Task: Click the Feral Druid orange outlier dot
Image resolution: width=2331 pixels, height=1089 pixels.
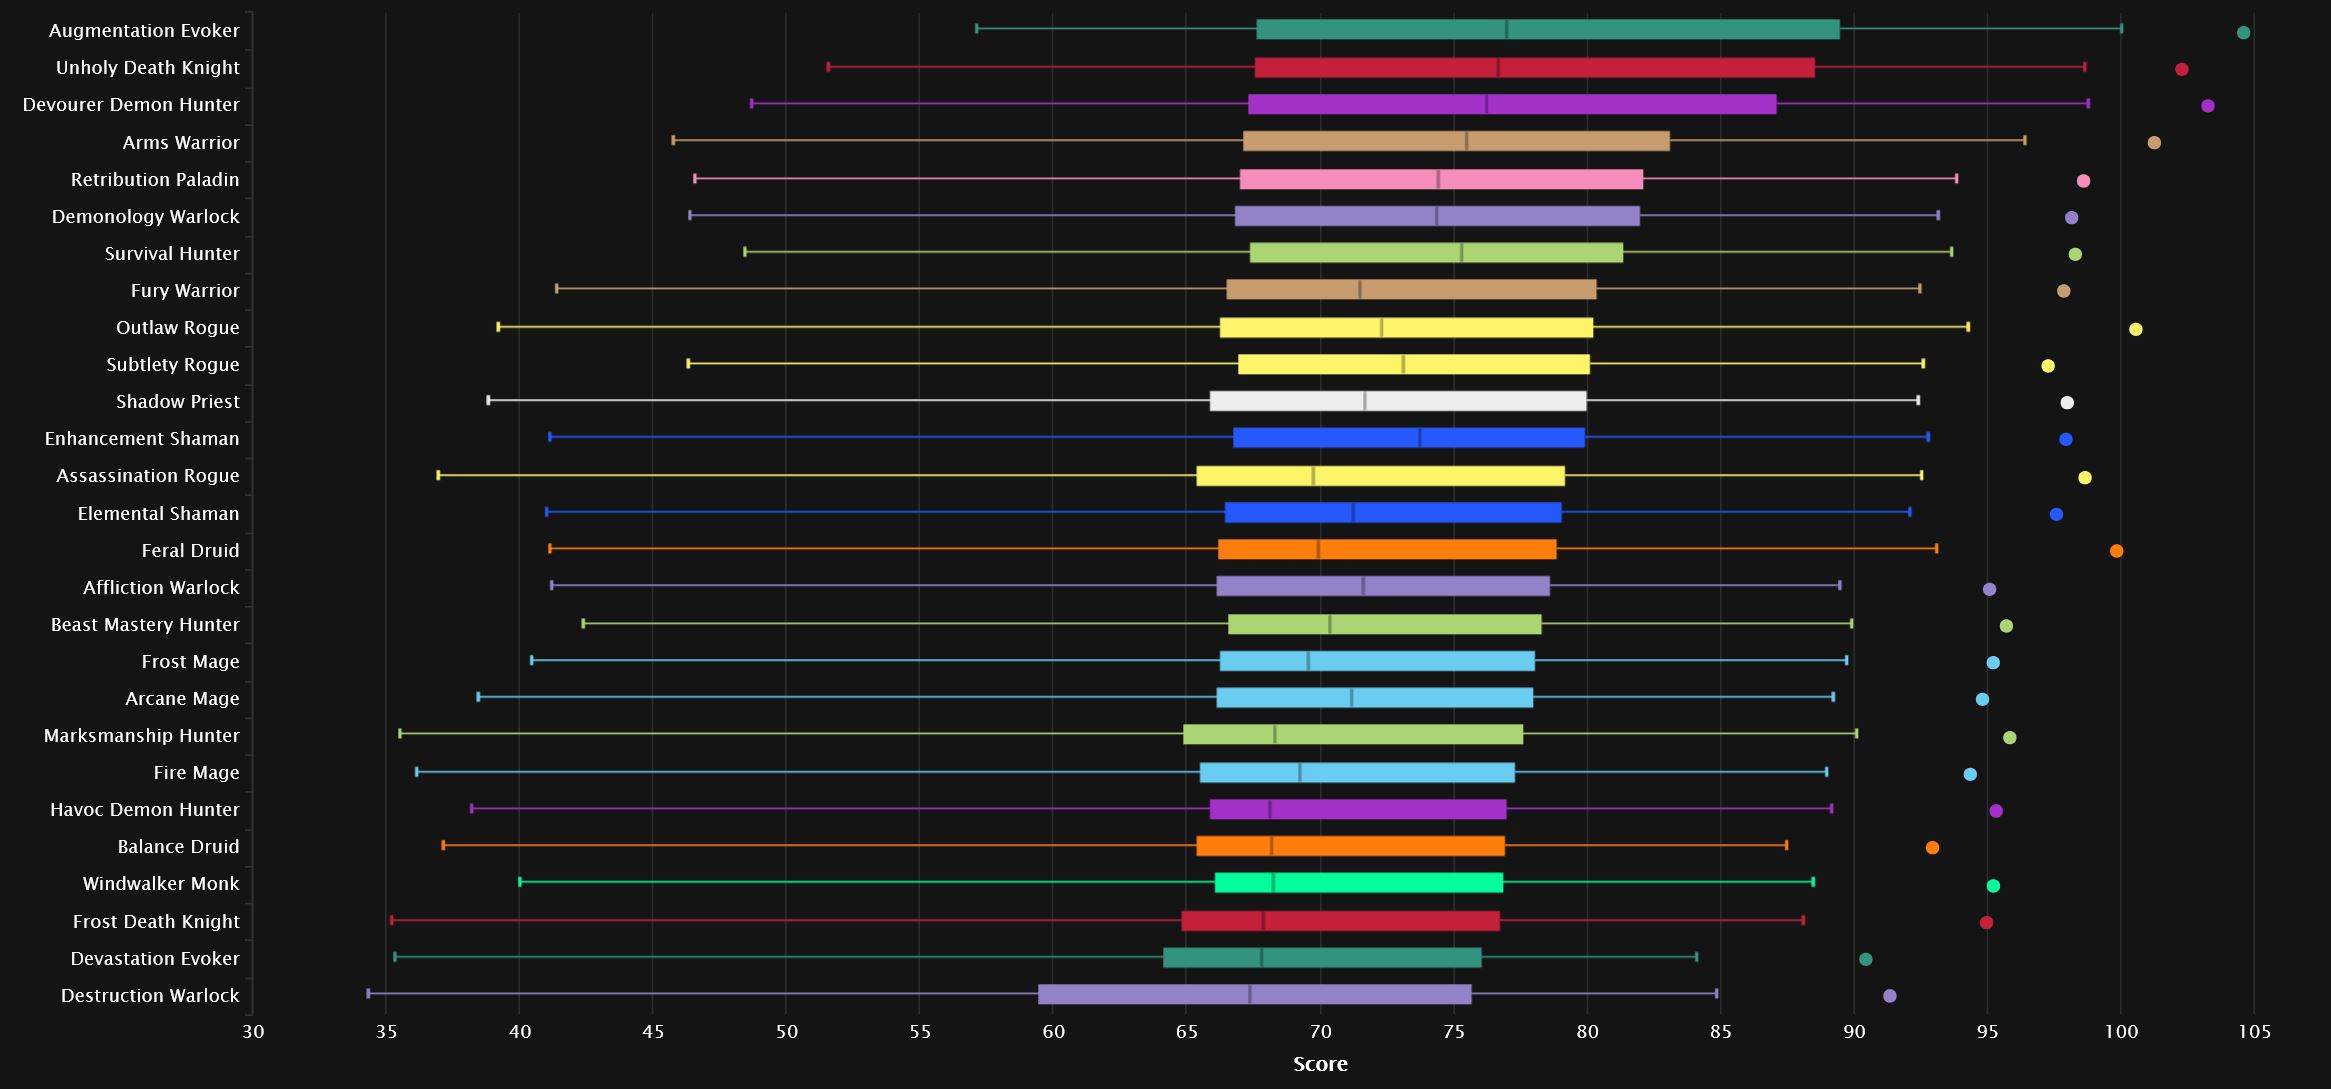Action: click(x=2116, y=551)
